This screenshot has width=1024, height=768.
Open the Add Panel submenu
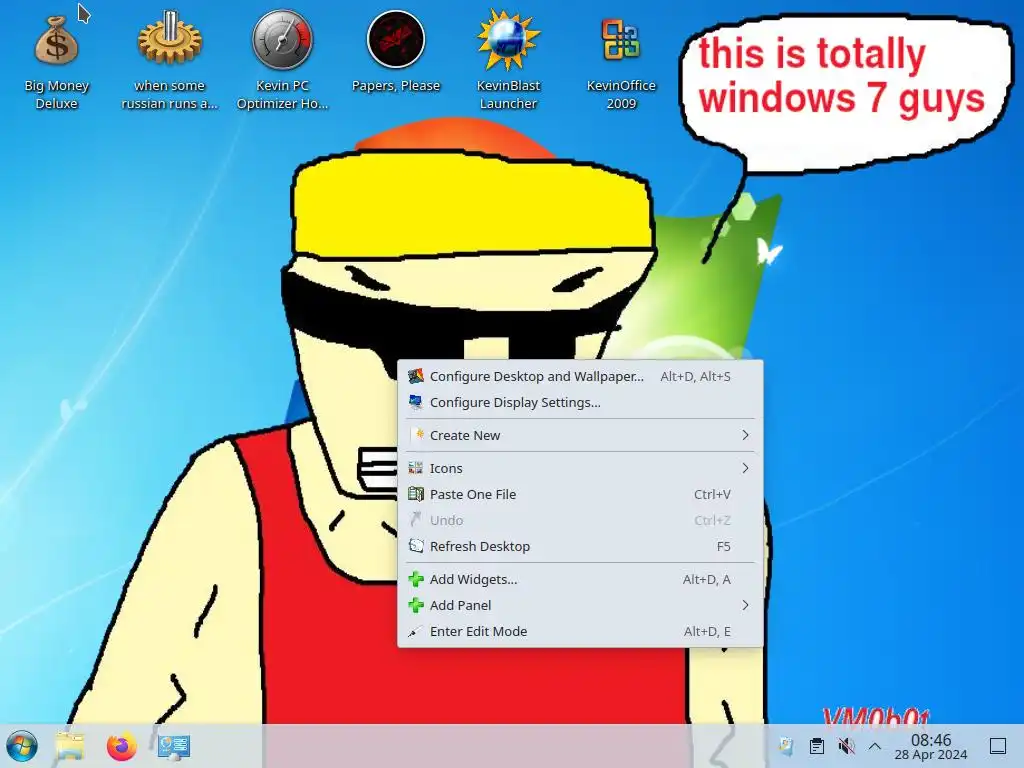(580, 605)
